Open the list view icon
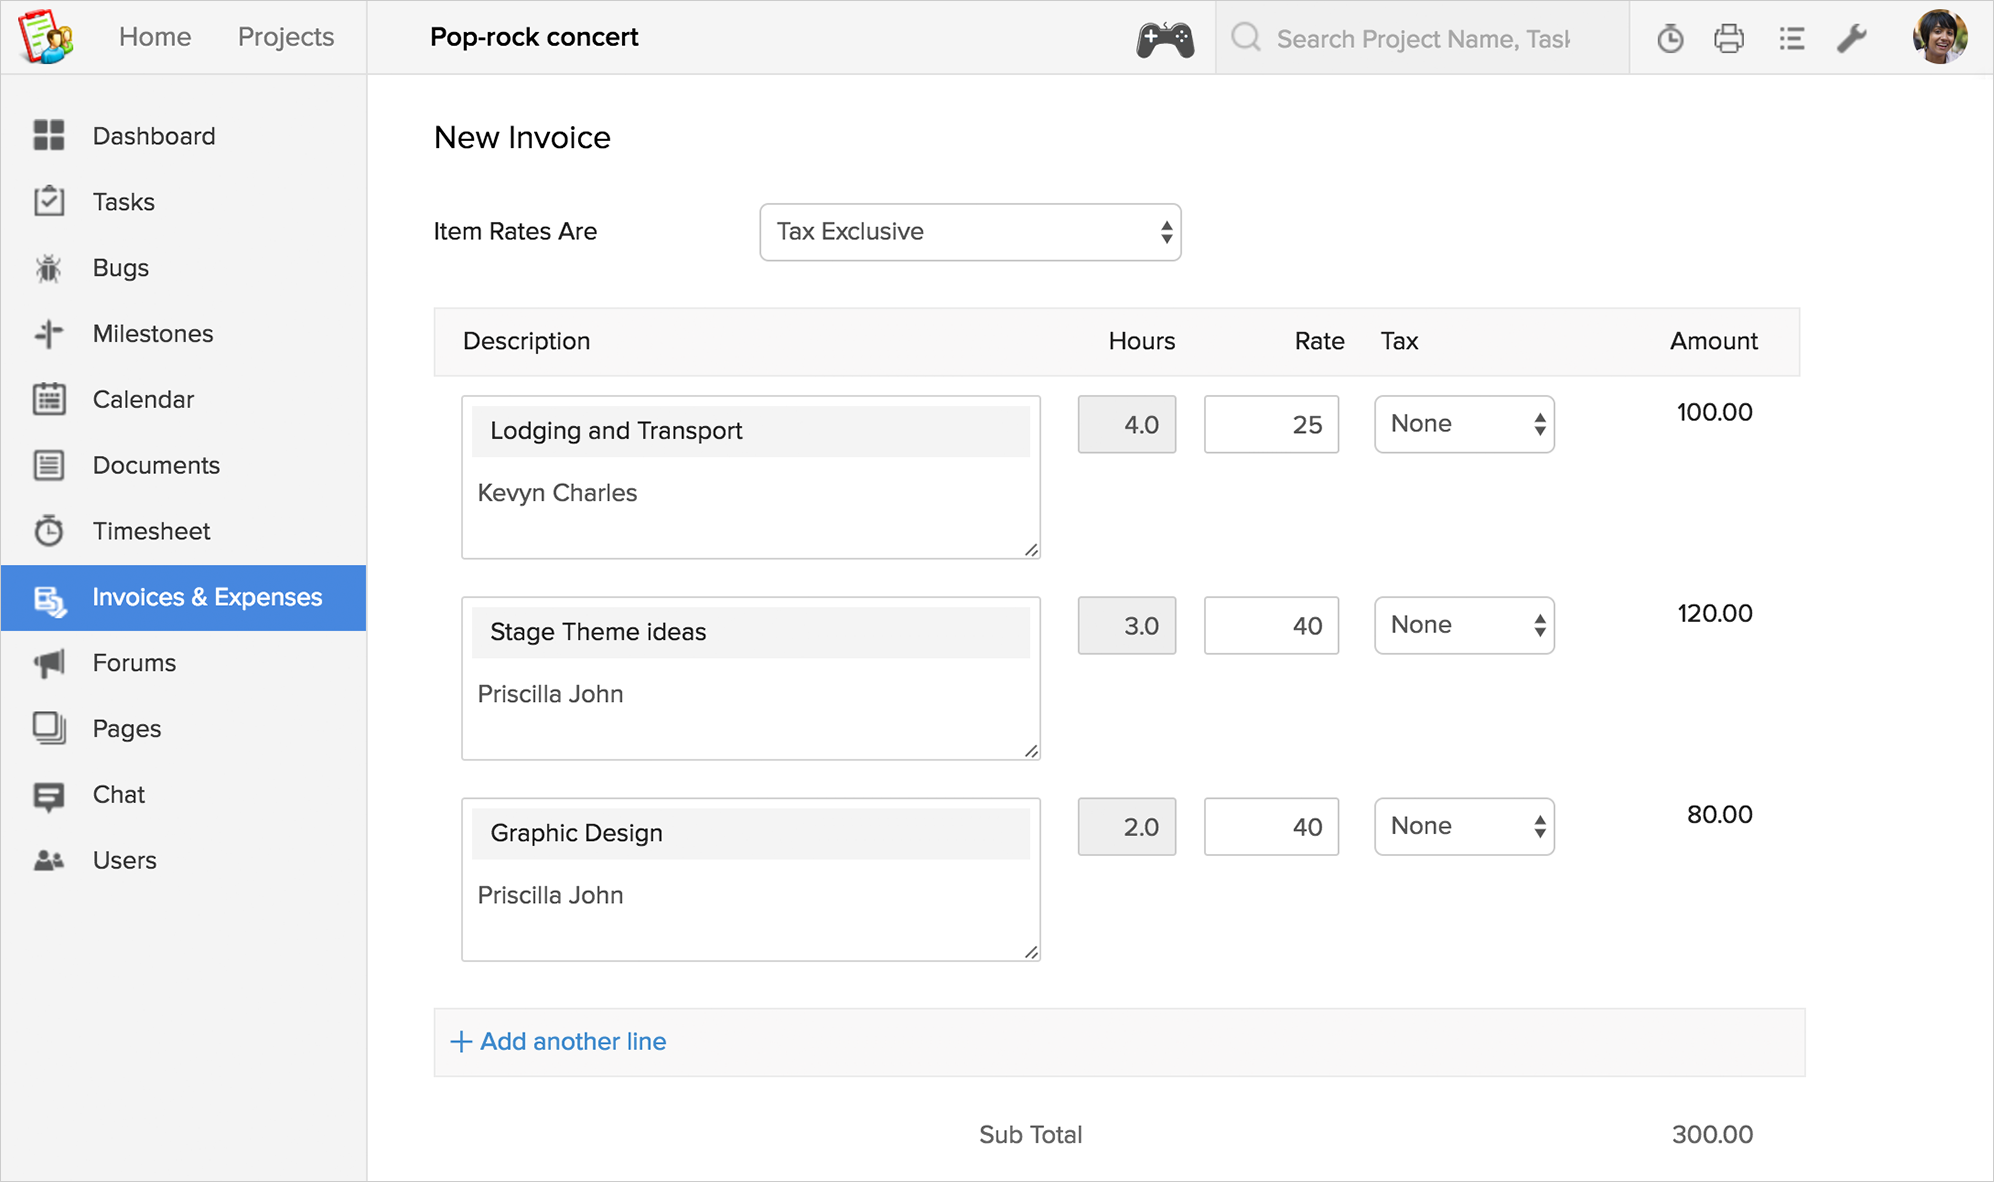 pyautogui.click(x=1791, y=39)
